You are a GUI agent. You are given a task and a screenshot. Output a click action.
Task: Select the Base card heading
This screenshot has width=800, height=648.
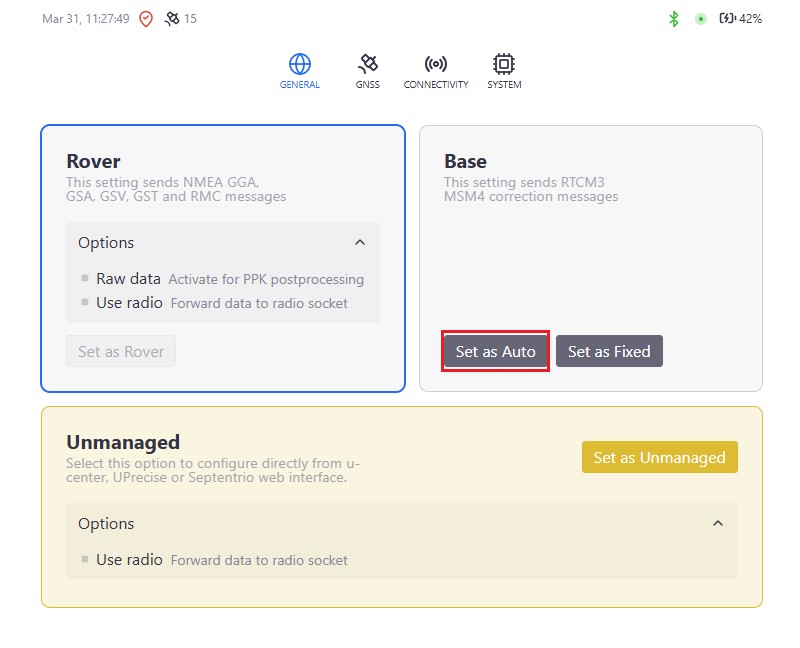click(465, 161)
